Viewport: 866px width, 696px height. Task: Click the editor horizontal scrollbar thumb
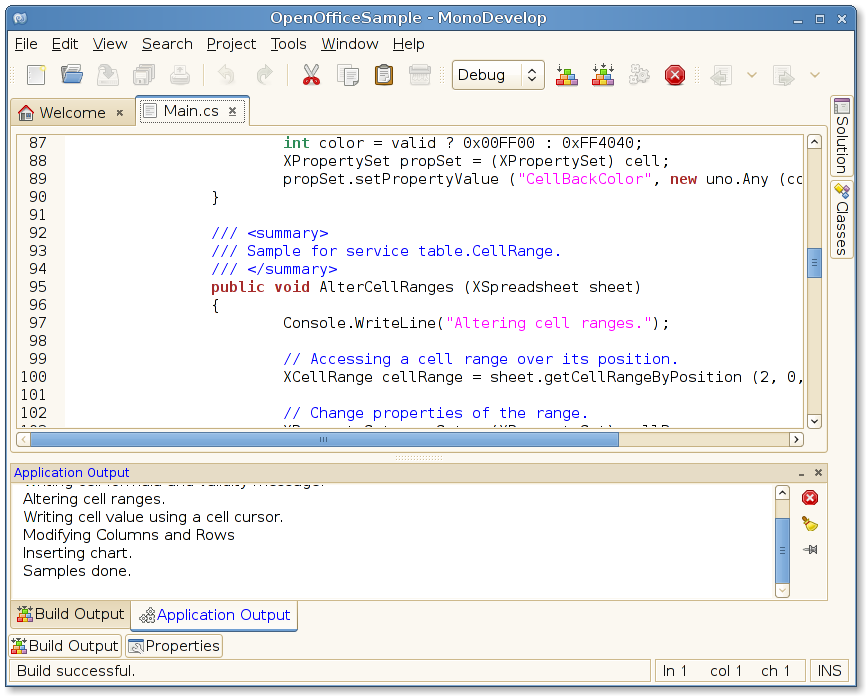click(x=324, y=440)
